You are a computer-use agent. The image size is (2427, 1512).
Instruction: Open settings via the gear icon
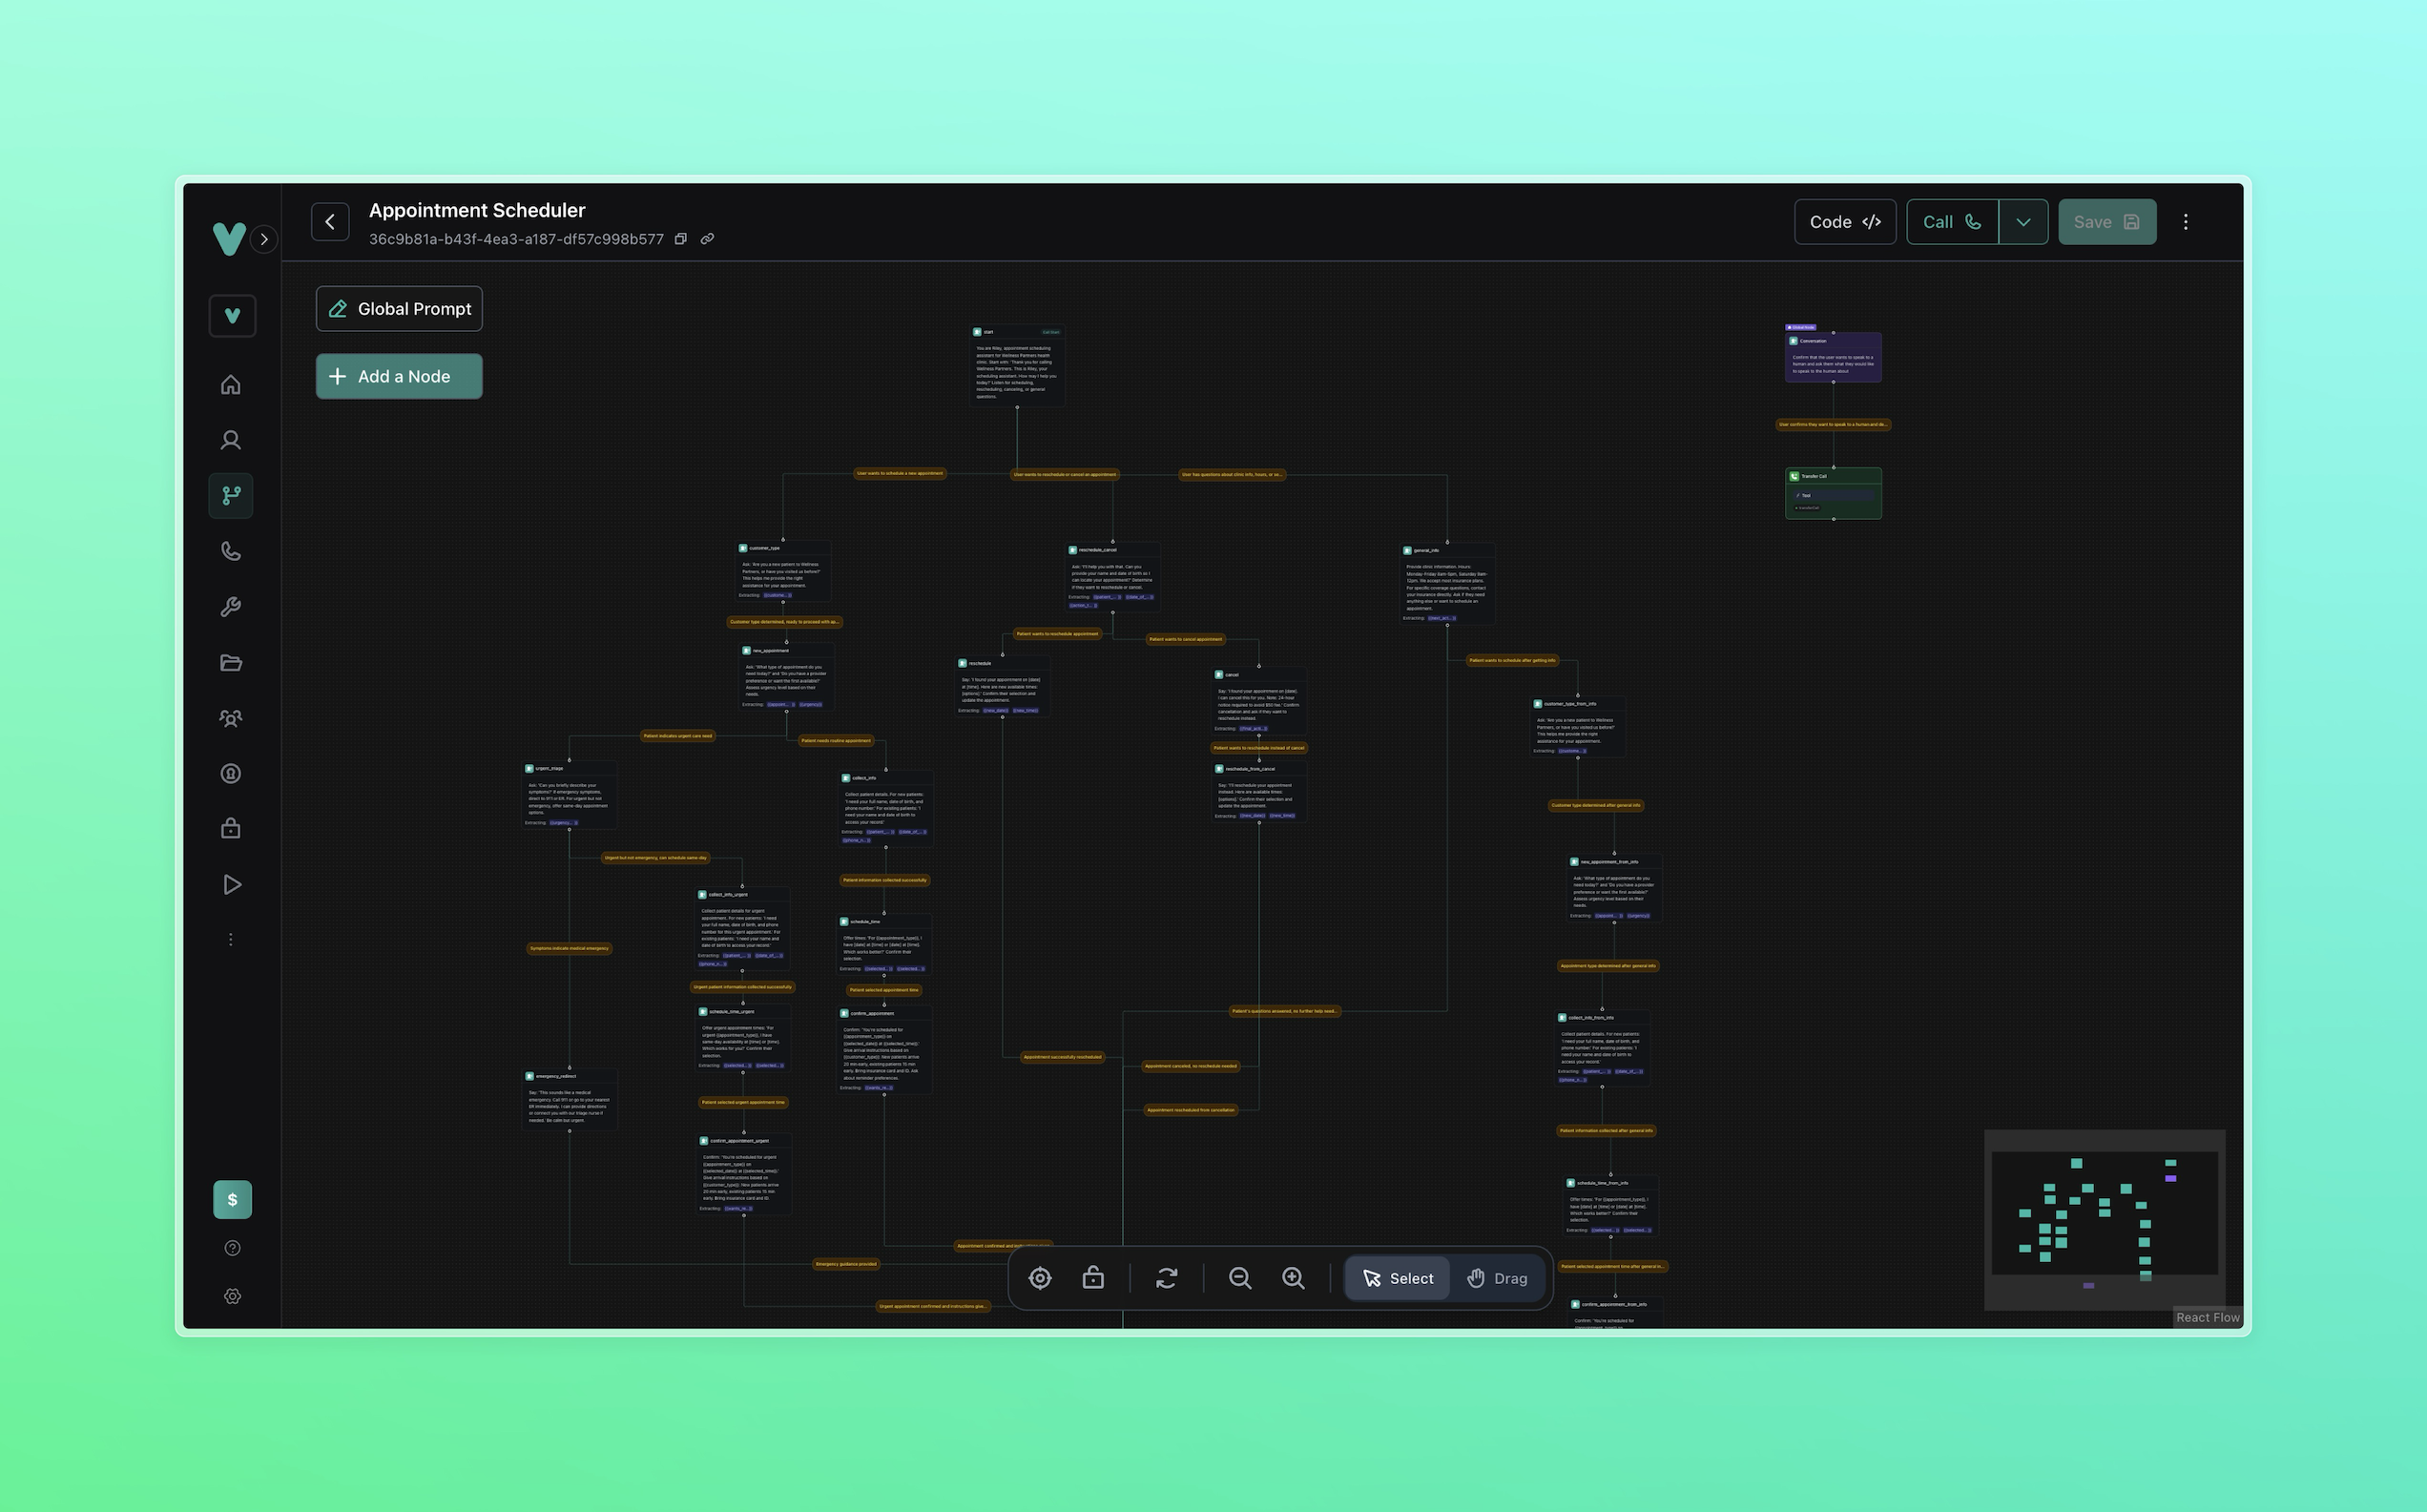[x=232, y=1296]
